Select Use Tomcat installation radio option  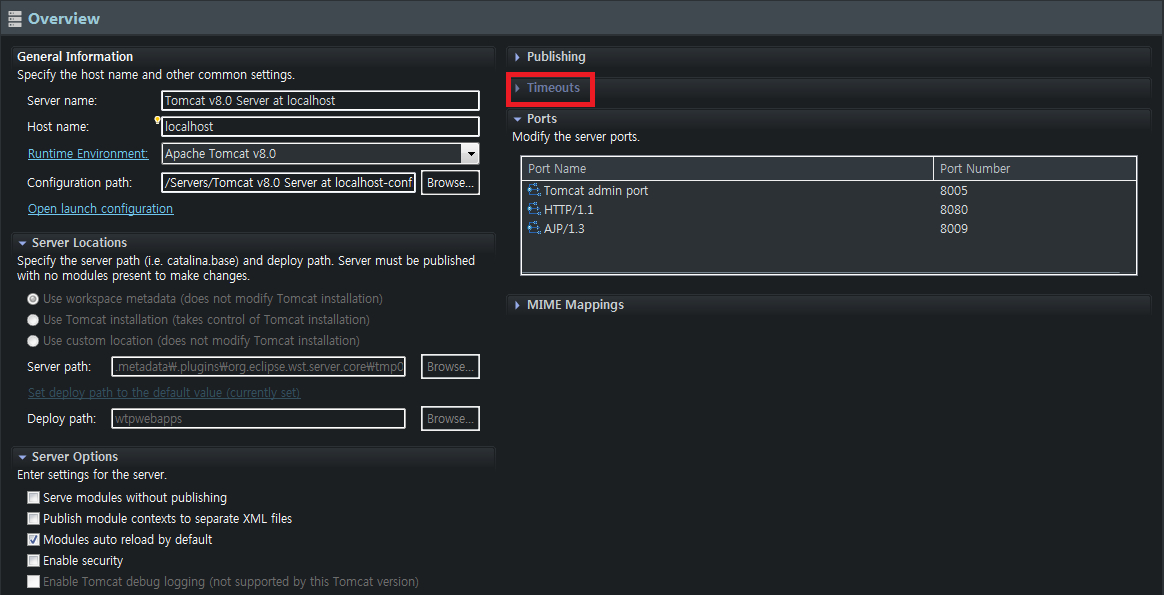pos(33,320)
